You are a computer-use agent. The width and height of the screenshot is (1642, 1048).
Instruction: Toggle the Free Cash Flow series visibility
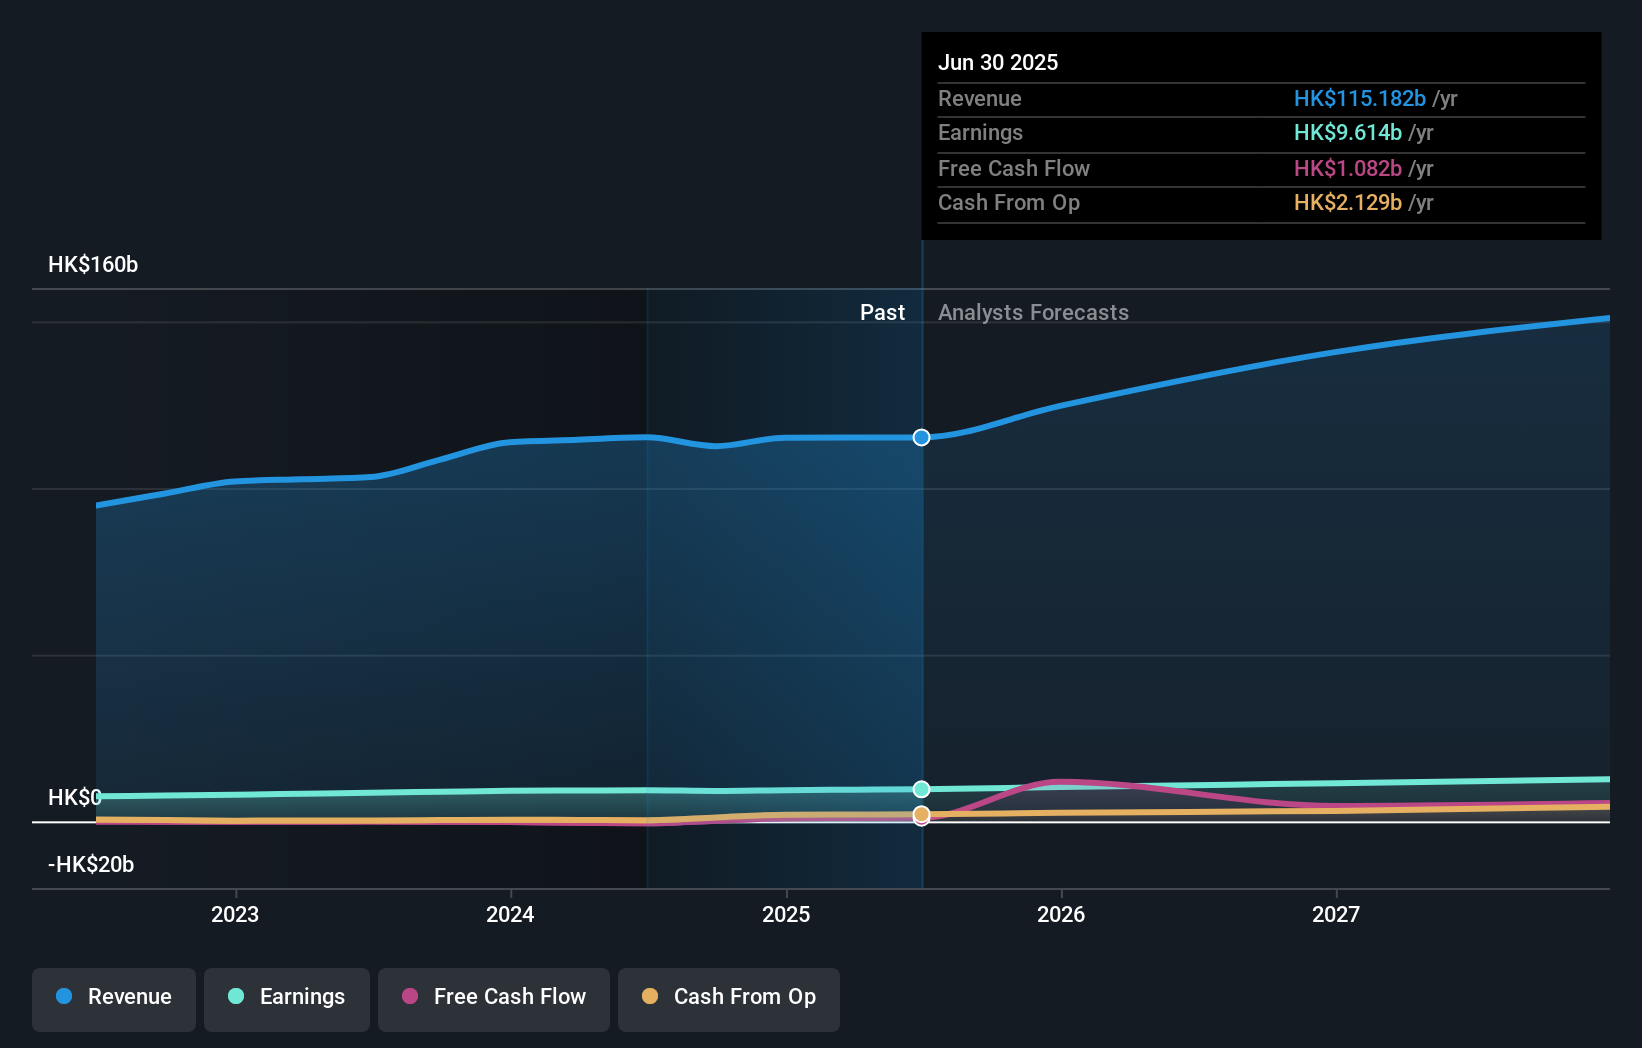point(494,999)
